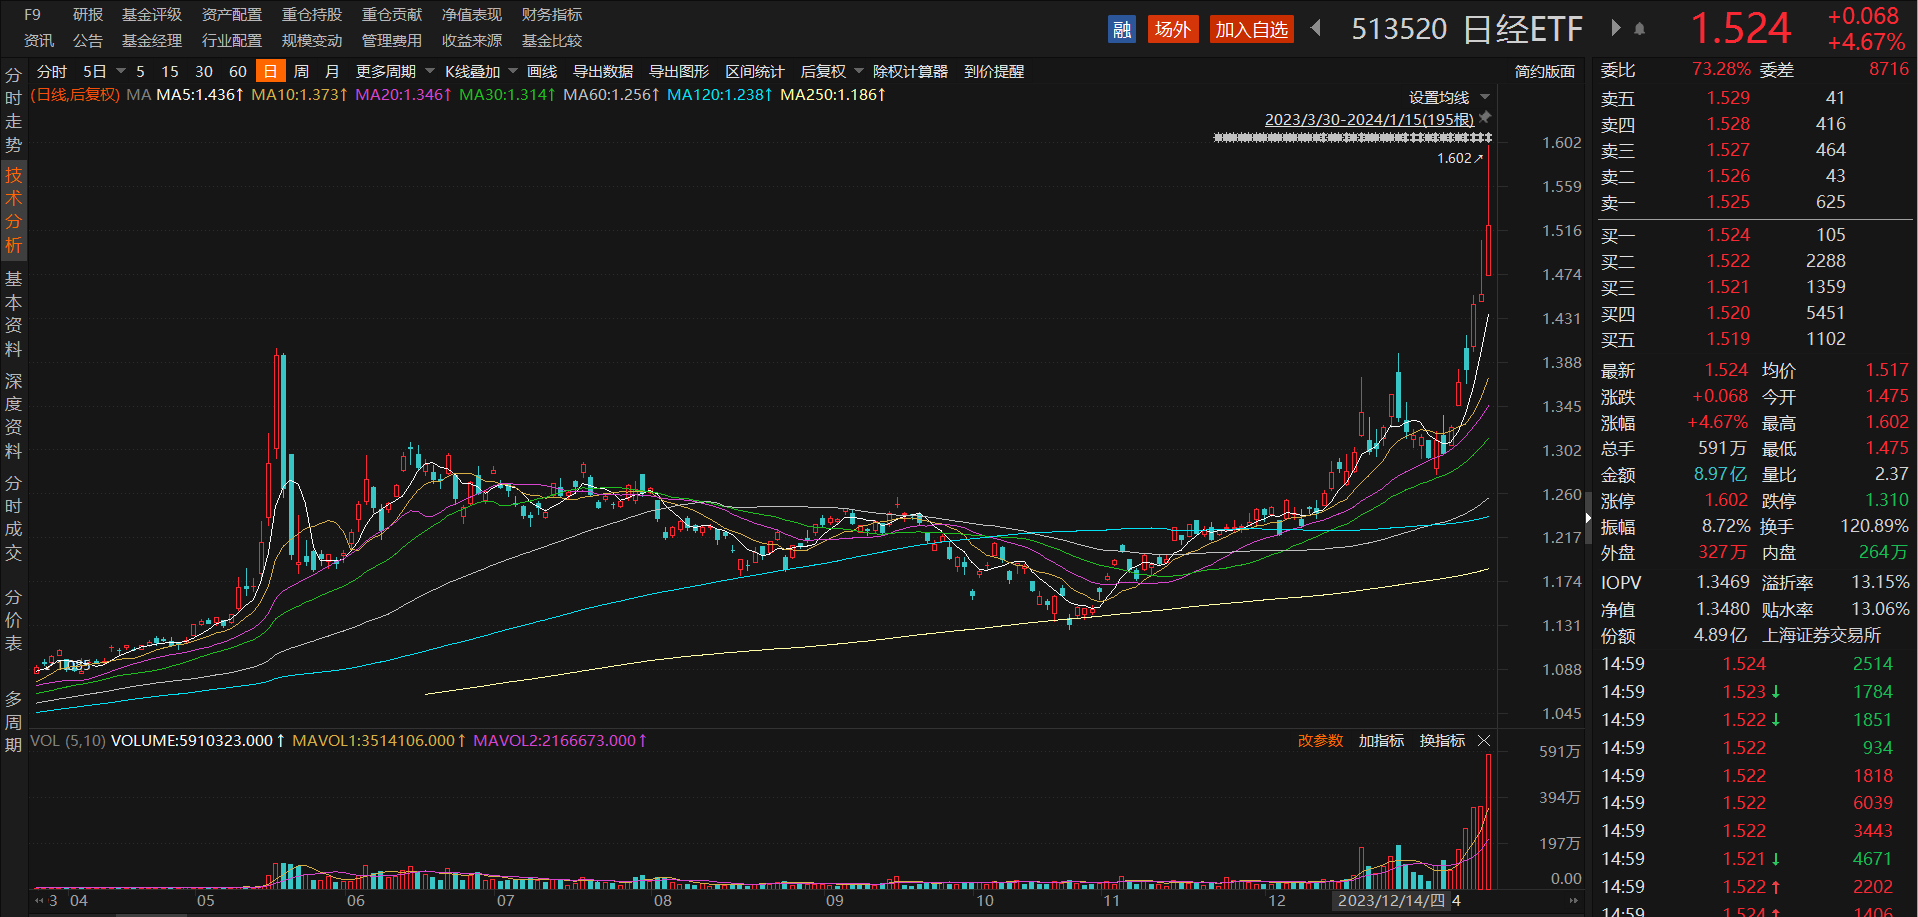Image resolution: width=1918 pixels, height=917 pixels.
Task: Open the 技术分析 side tab
Action: (x=13, y=210)
